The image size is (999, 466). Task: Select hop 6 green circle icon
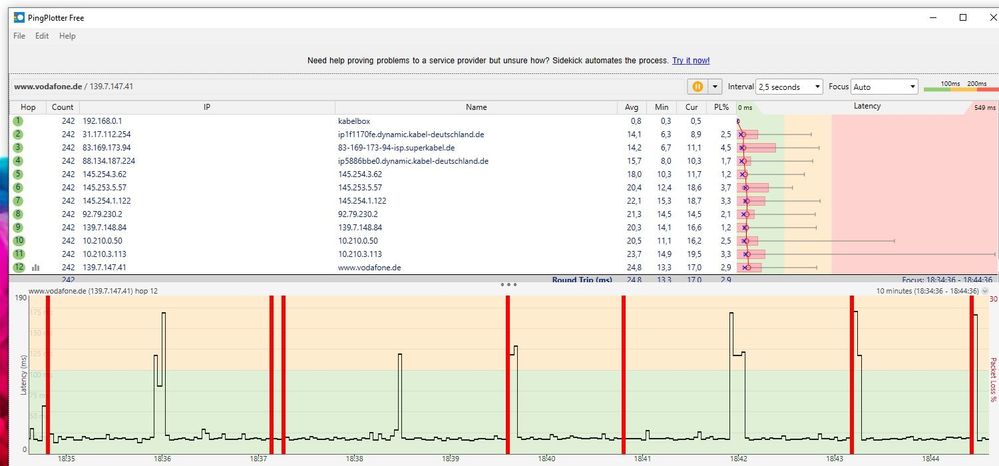[x=18, y=187]
